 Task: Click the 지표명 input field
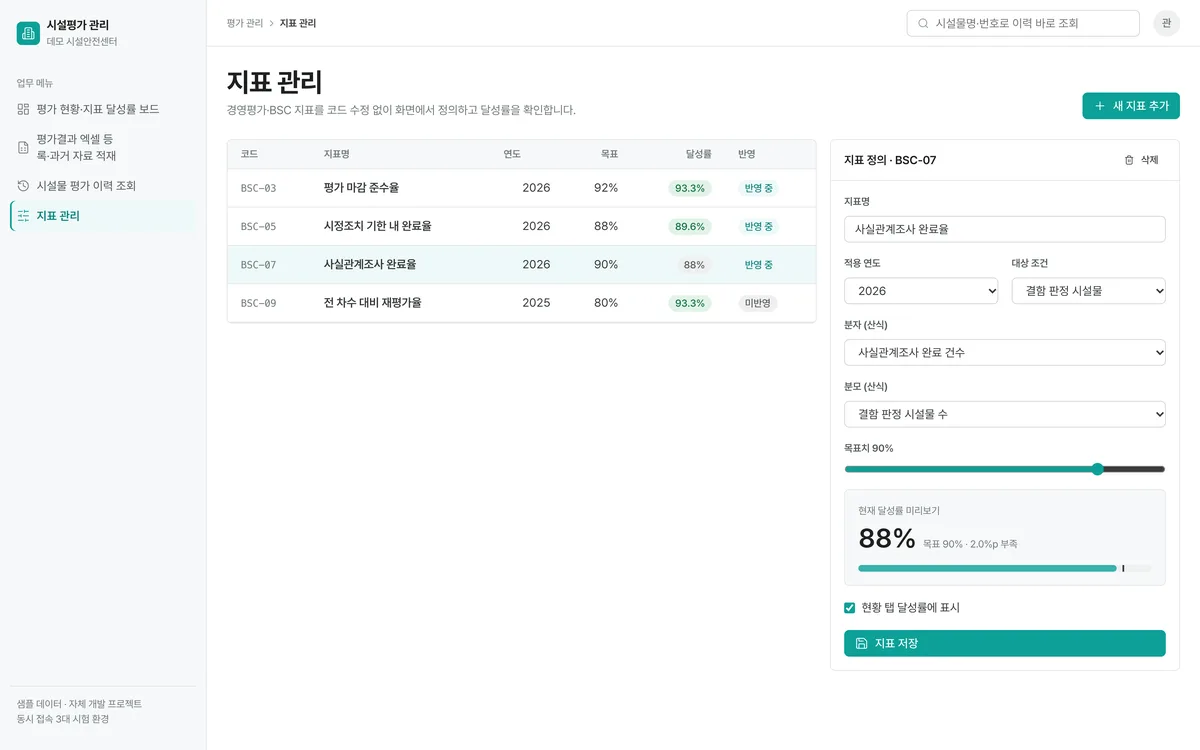point(1005,229)
